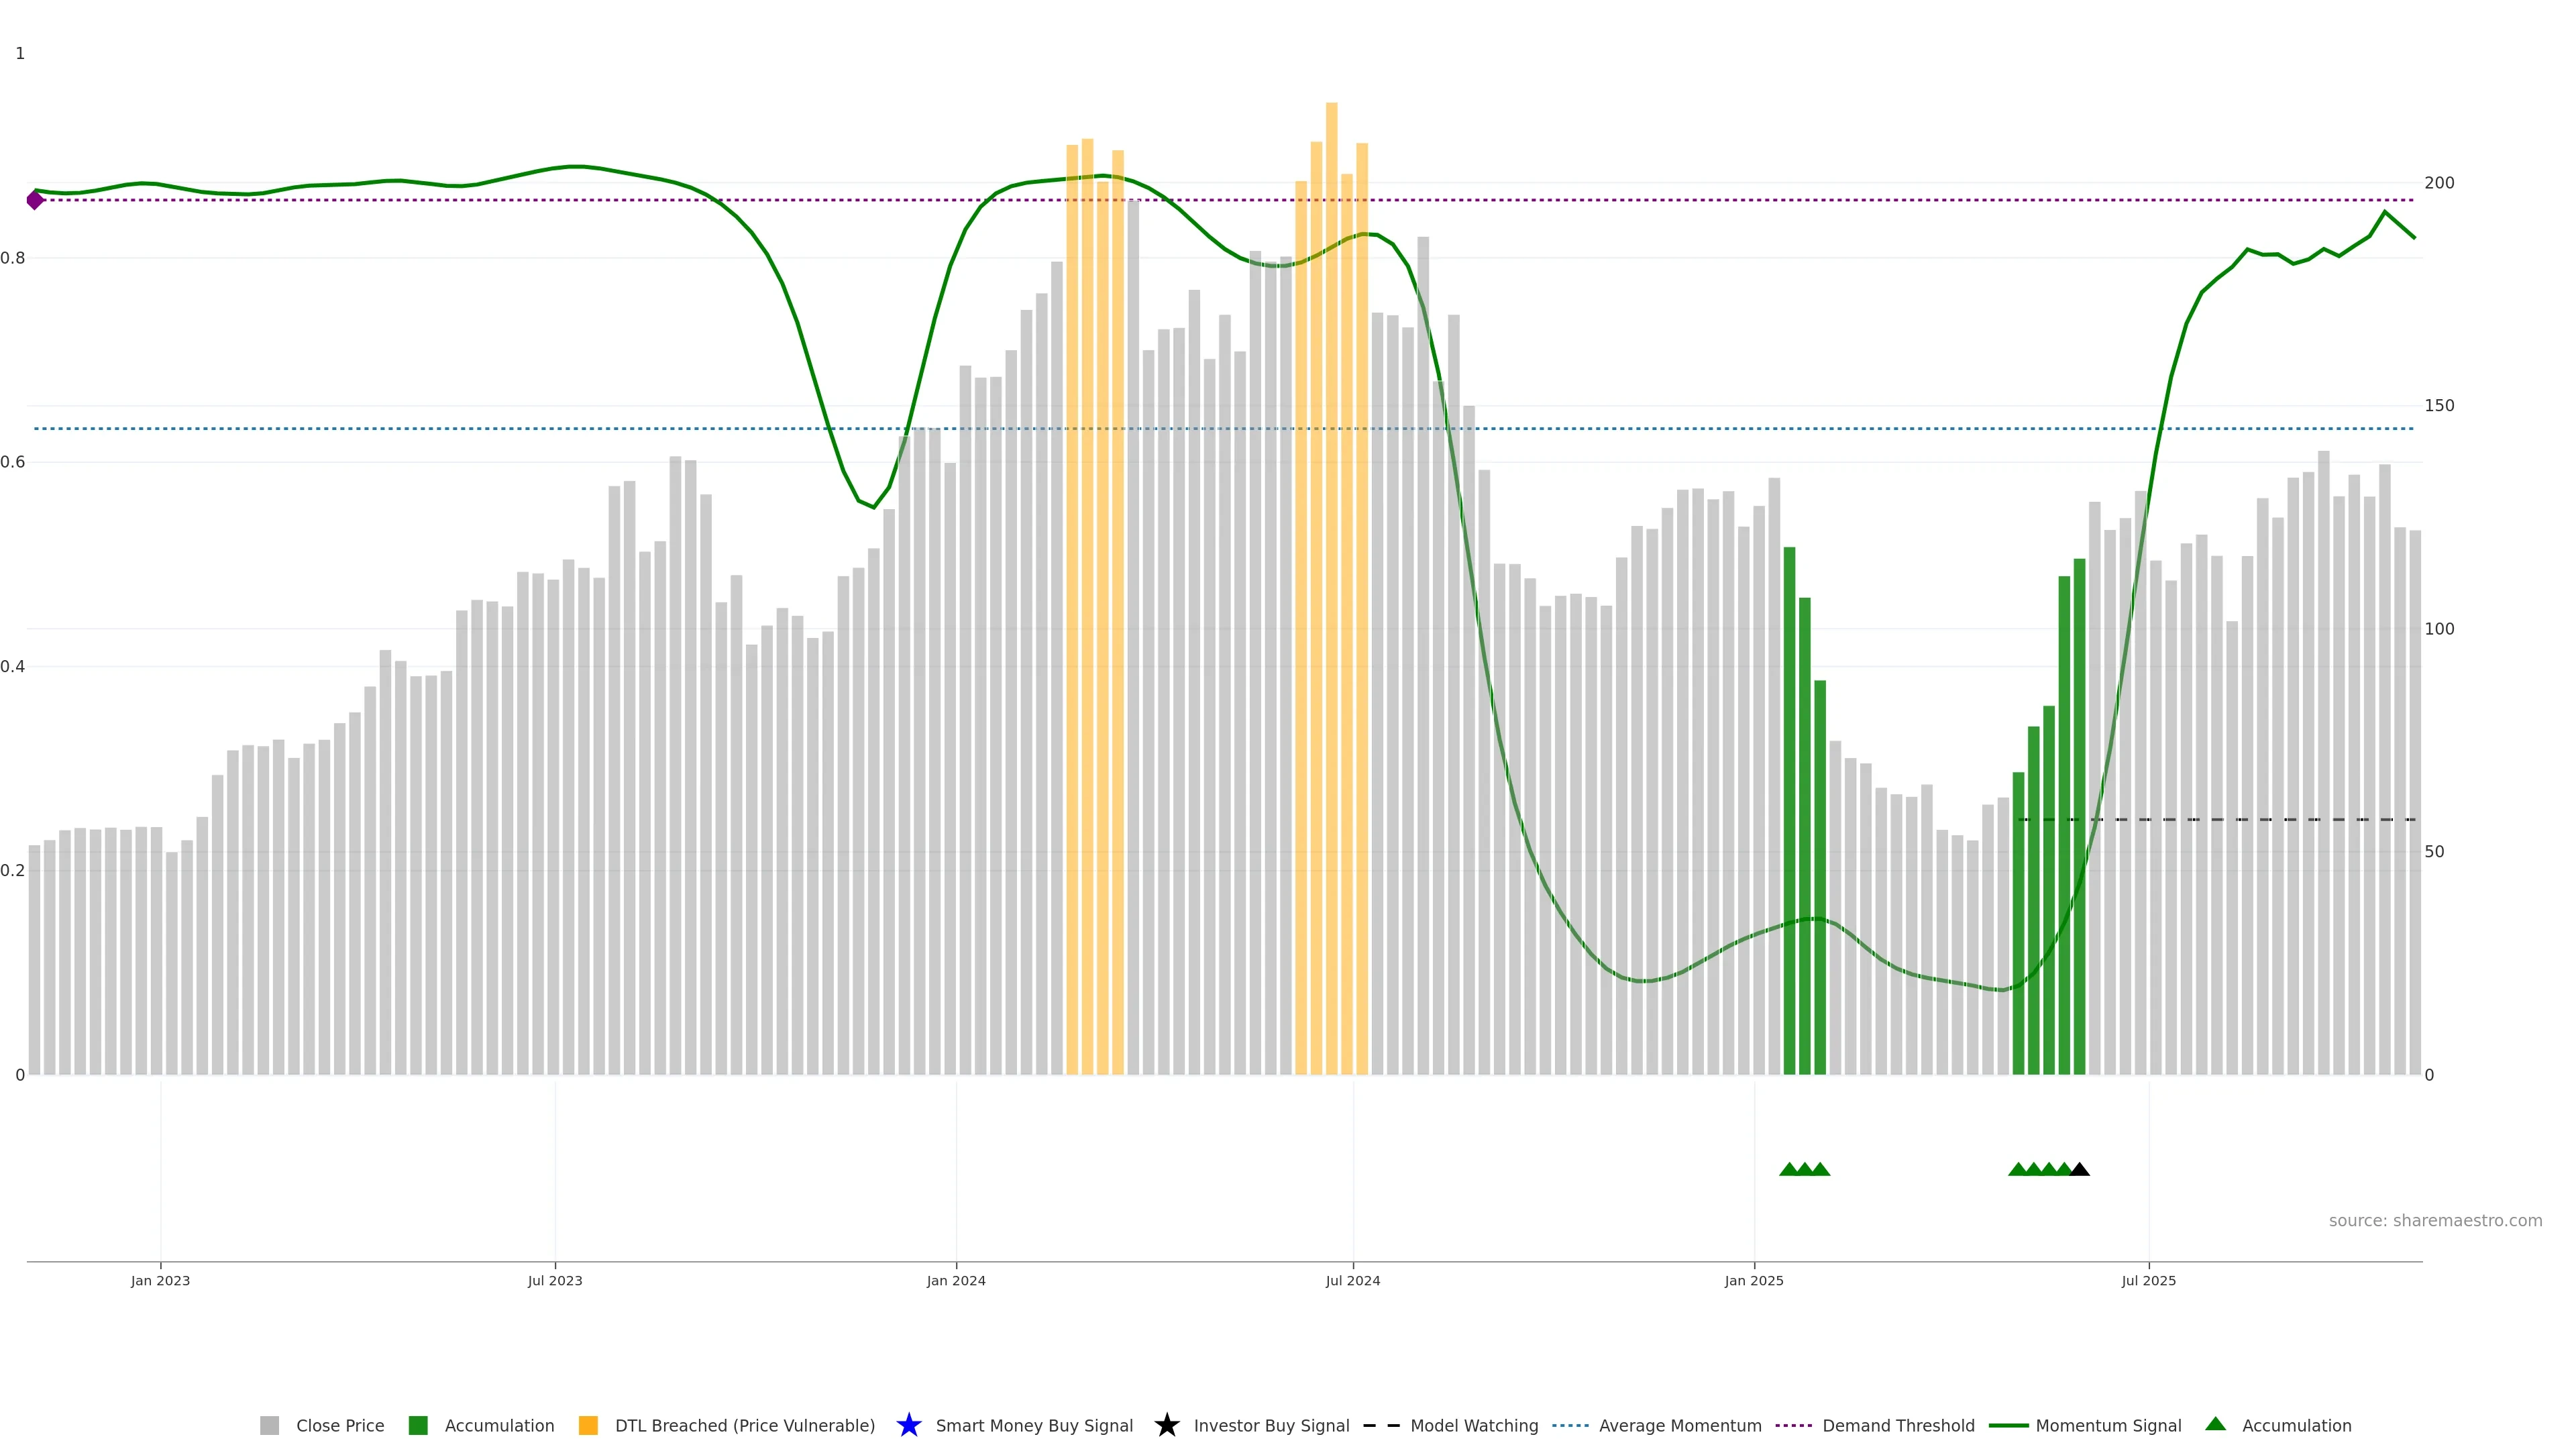Screen dimensions: 2576x1449
Task: Click the Model Watching dashed line icon
Action: pyautogui.click(x=1381, y=1425)
